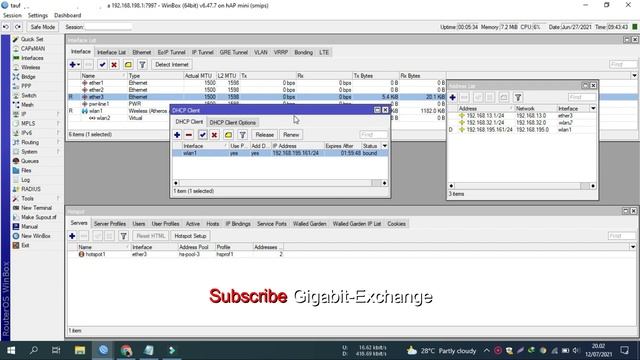This screenshot has width=640, height=360.
Task: Filter the Address List window
Action: 518,97
